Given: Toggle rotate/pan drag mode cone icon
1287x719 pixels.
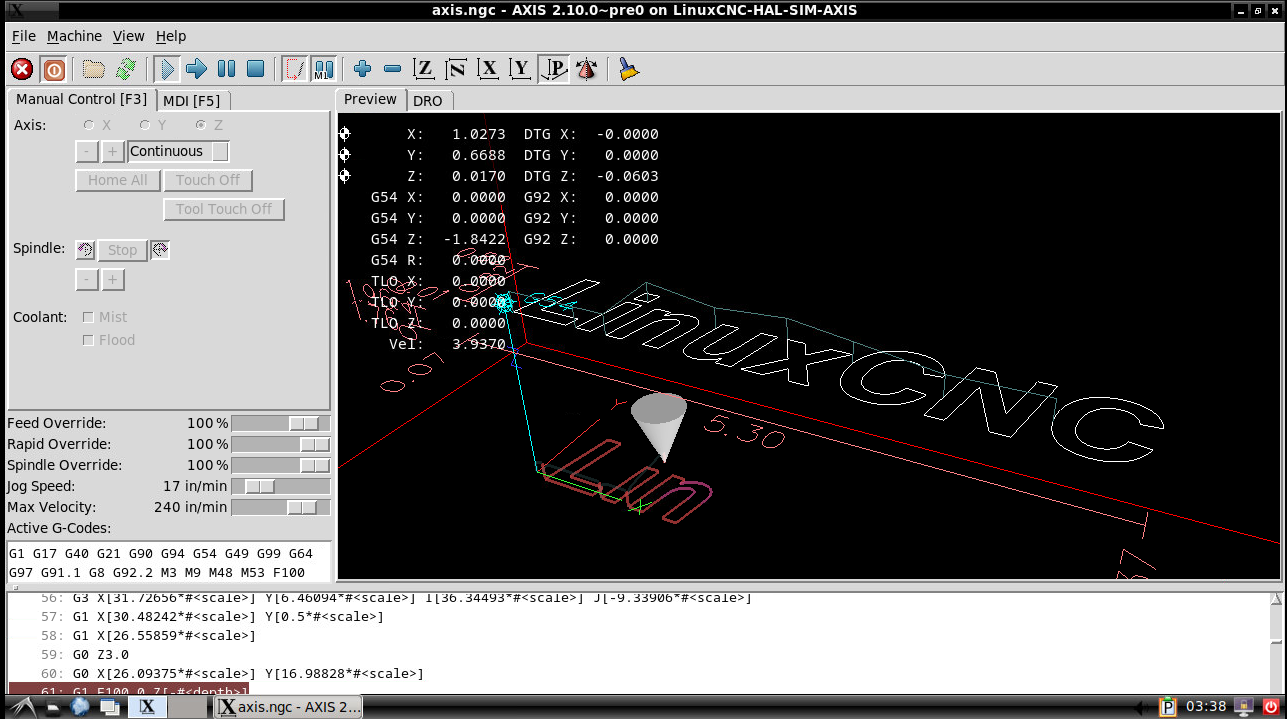Looking at the screenshot, I should pos(586,69).
